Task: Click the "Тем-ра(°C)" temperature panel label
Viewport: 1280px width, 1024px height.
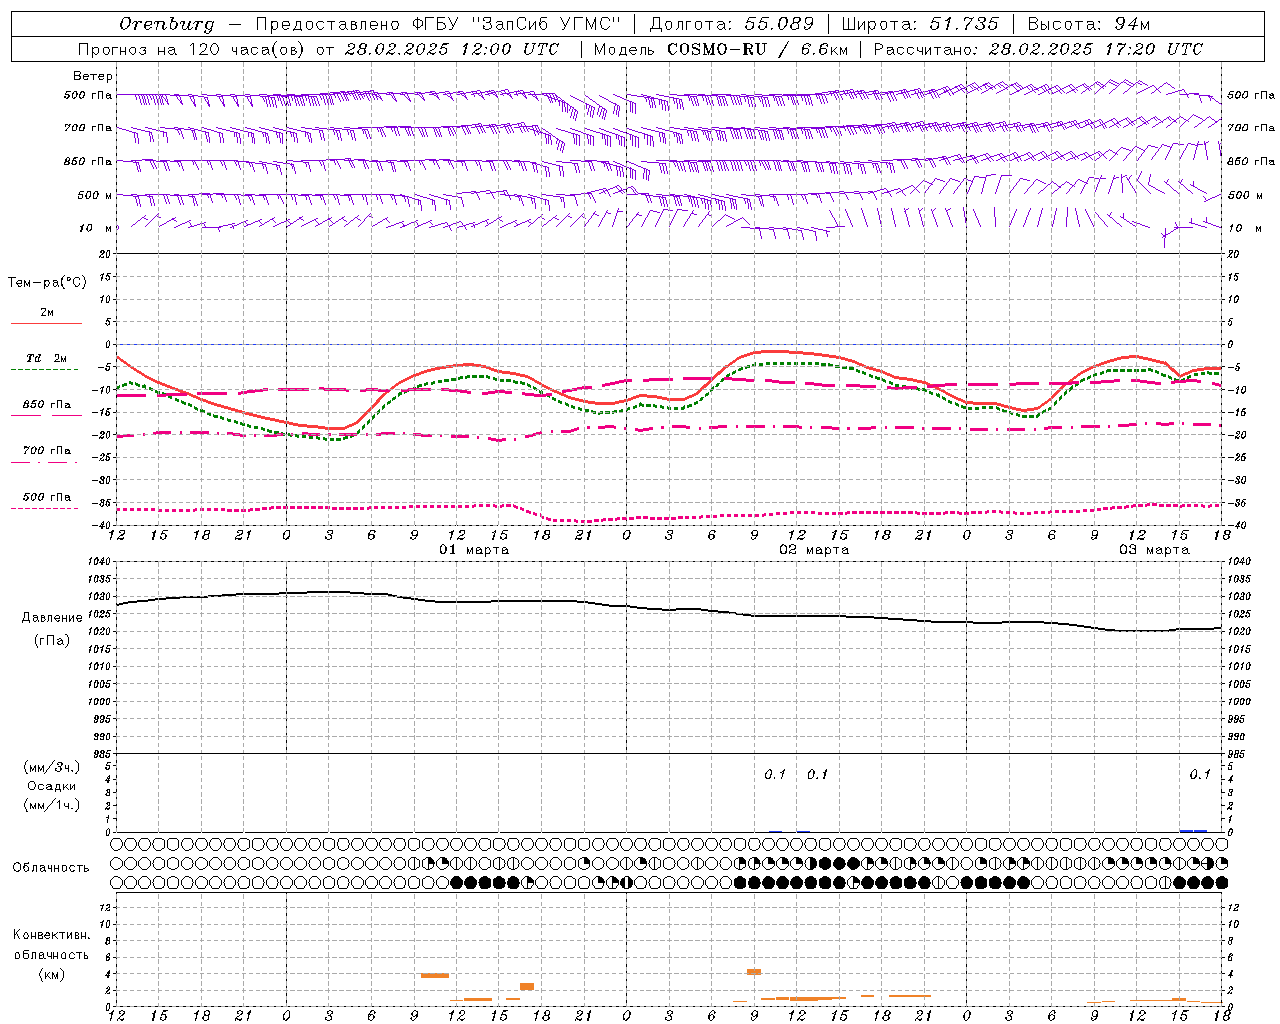Action: pos(47,283)
